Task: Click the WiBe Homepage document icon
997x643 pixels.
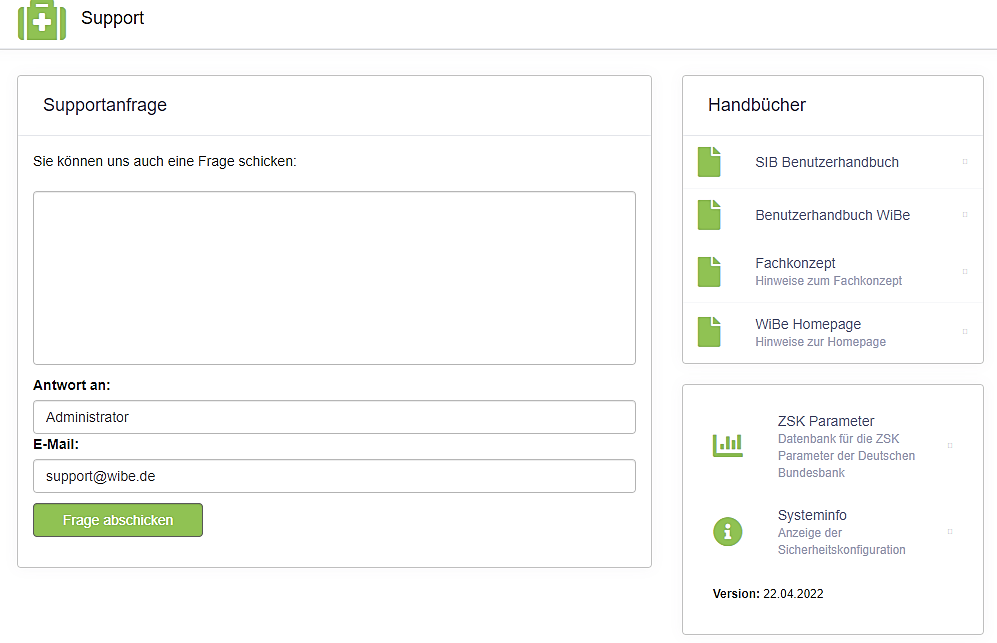Action: click(709, 331)
